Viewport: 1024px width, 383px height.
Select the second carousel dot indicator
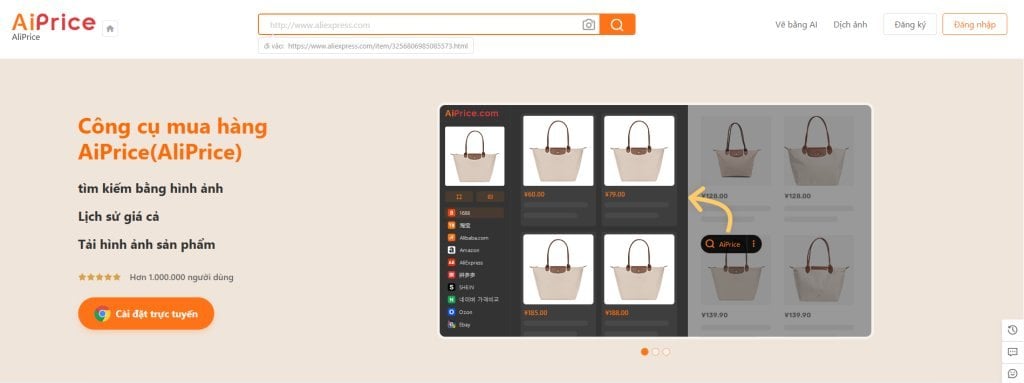[x=656, y=352]
